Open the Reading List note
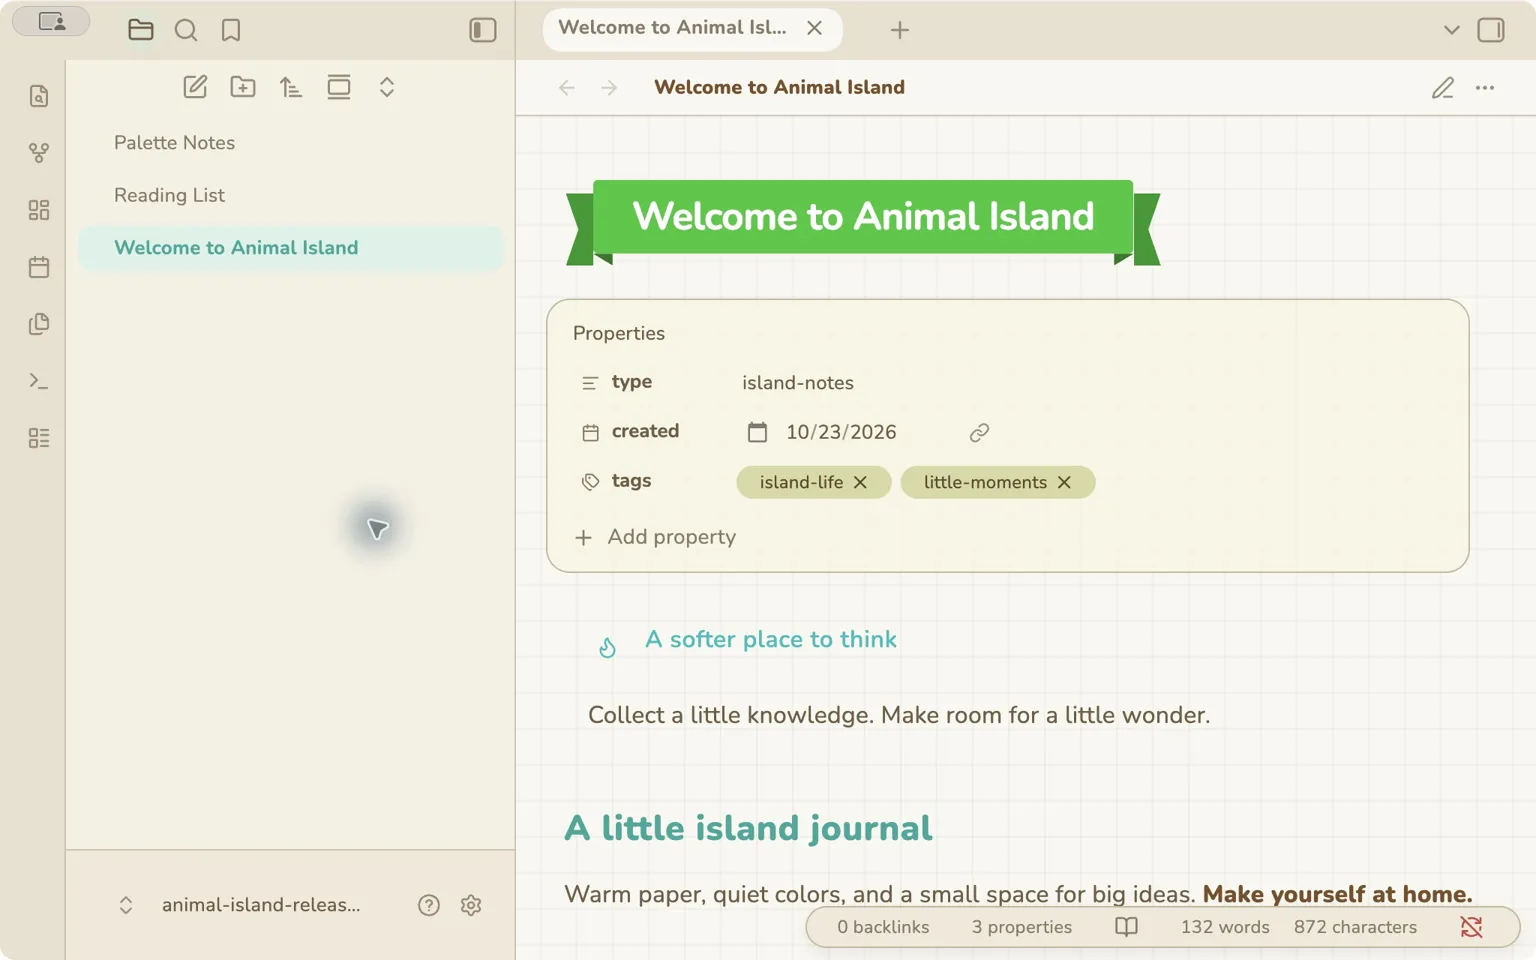The image size is (1536, 960). click(291, 195)
